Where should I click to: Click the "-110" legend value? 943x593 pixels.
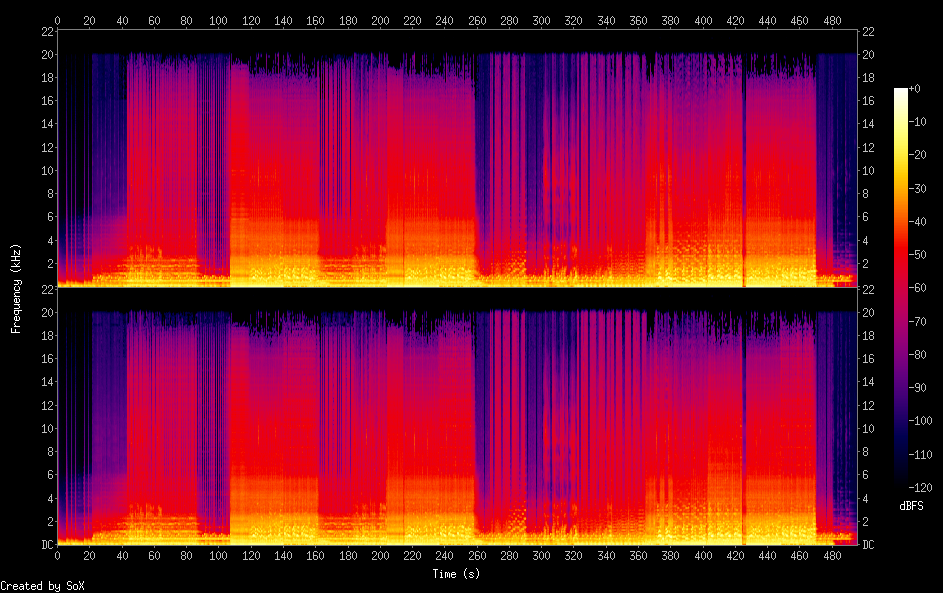pyautogui.click(x=921, y=454)
